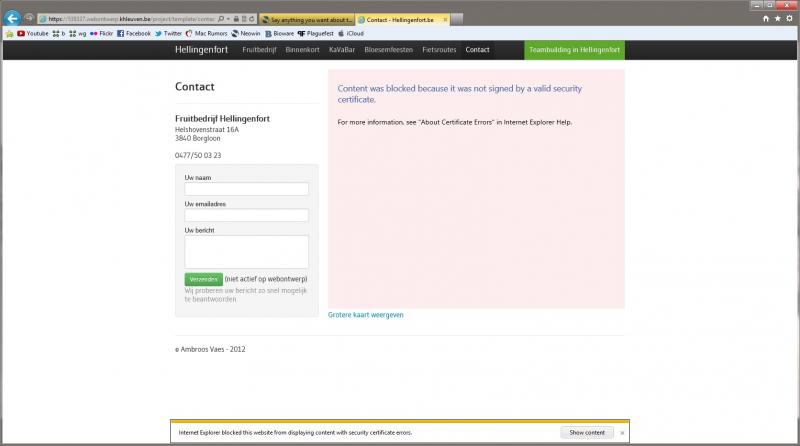800x446 pixels.
Task: Close the 'Contact - Hellingenfort.be' tab
Action: (445, 19)
